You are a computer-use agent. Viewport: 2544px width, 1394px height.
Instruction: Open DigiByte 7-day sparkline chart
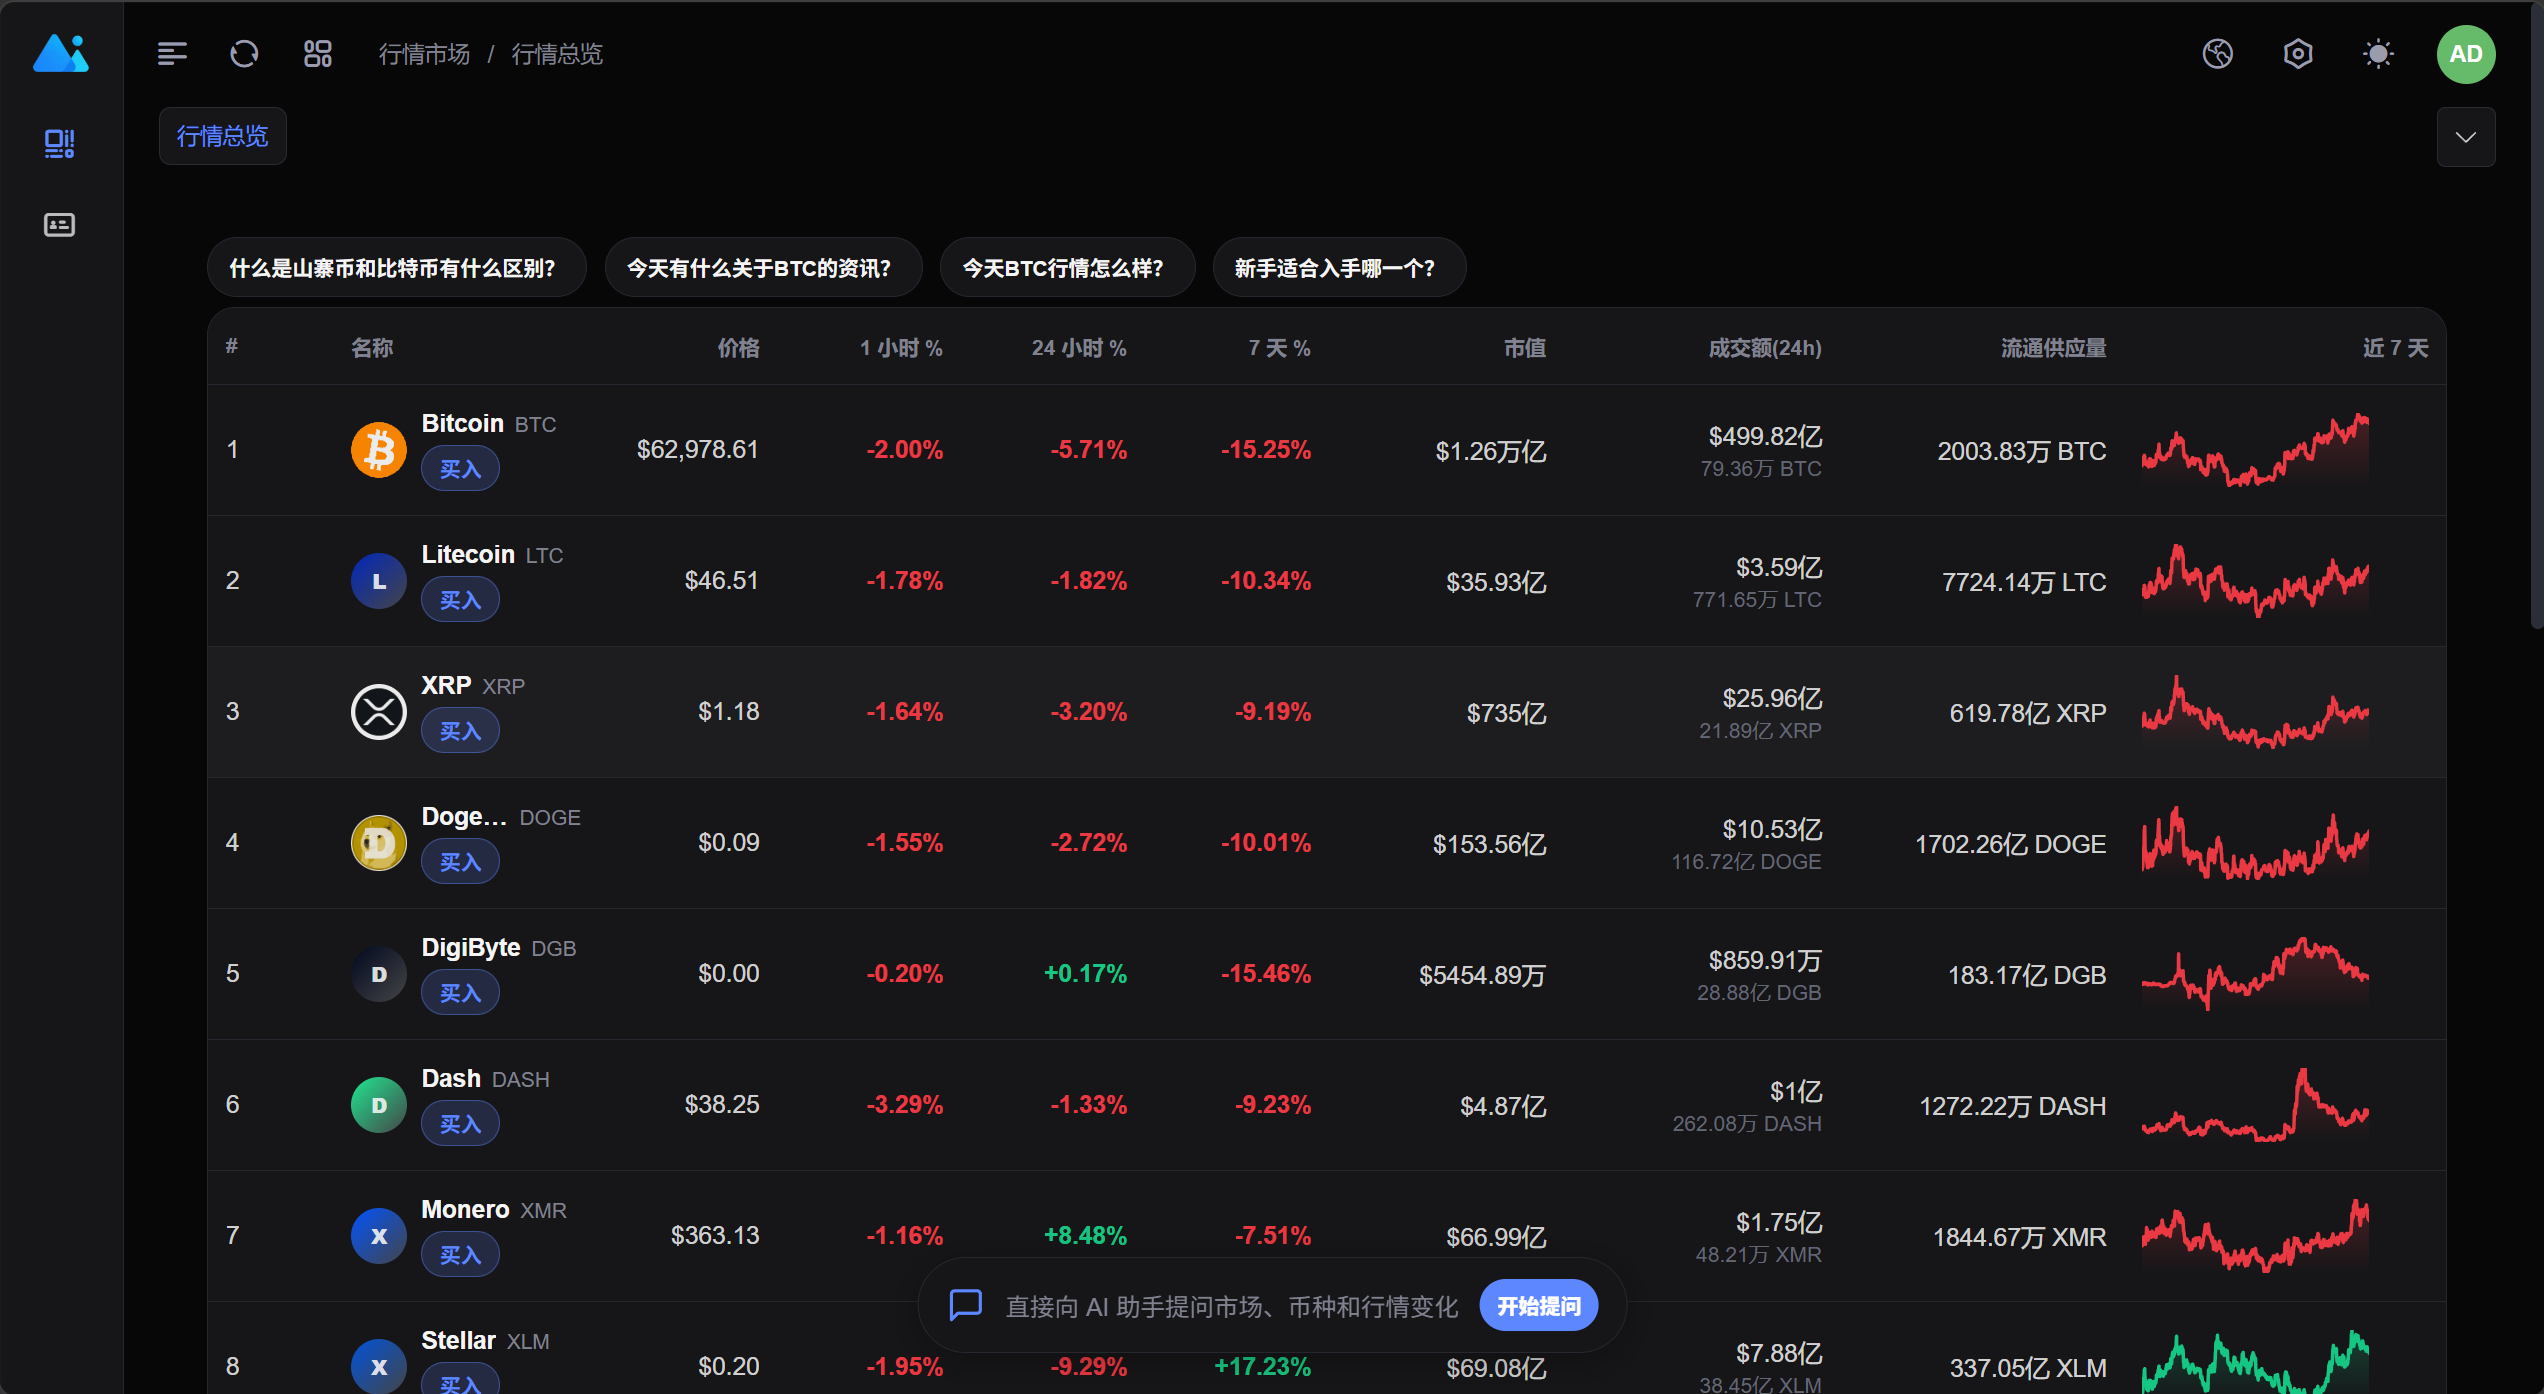2255,974
